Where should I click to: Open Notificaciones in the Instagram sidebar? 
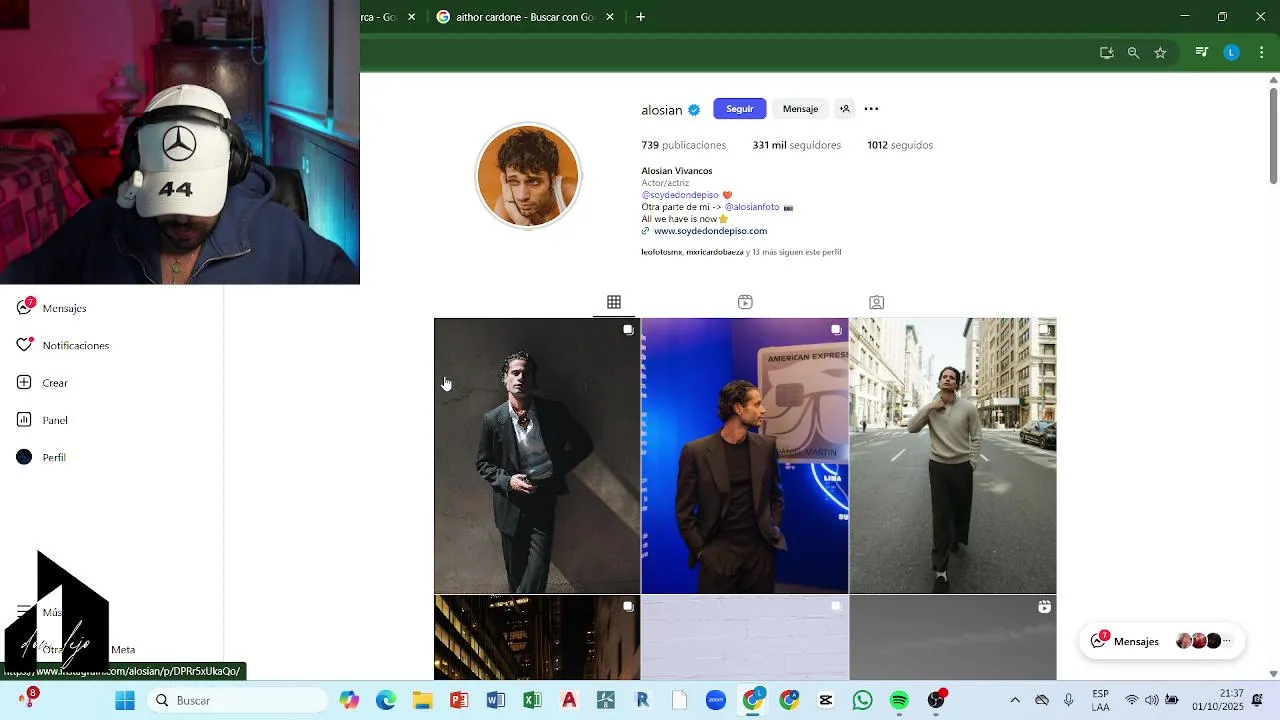pos(63,345)
